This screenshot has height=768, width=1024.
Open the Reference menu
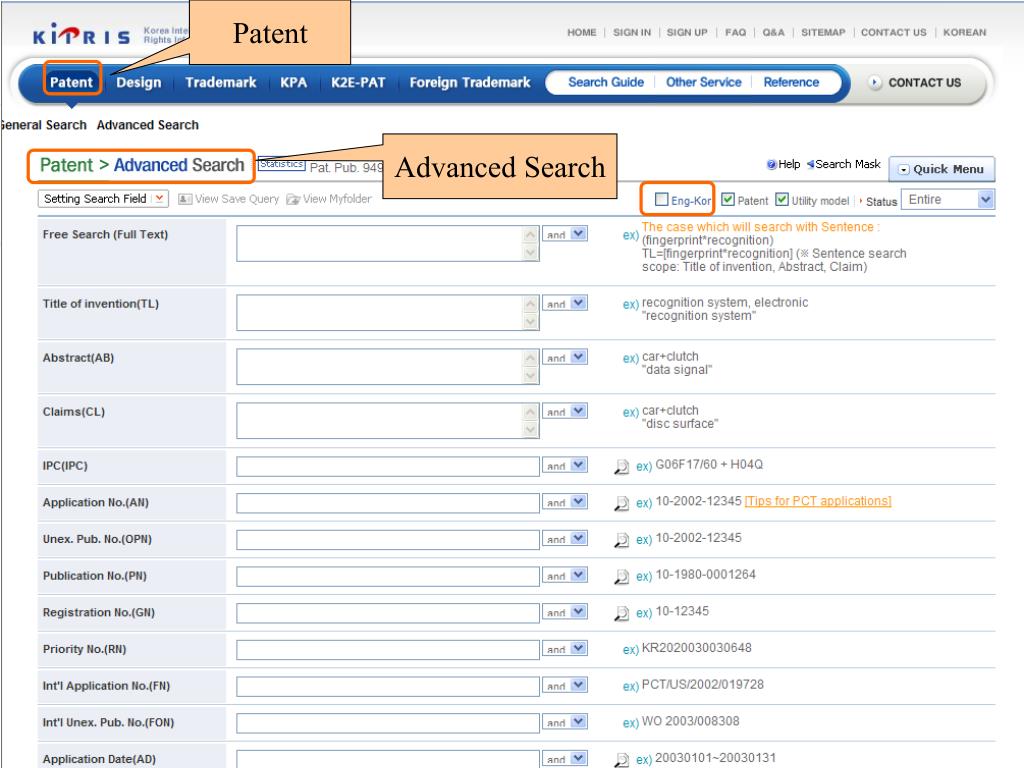791,82
